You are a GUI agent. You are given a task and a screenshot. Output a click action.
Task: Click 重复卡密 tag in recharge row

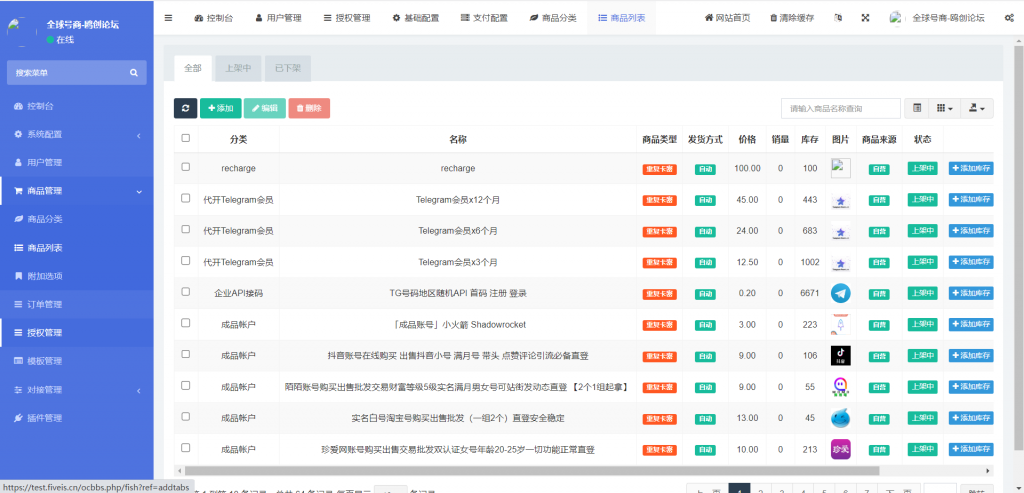click(659, 169)
